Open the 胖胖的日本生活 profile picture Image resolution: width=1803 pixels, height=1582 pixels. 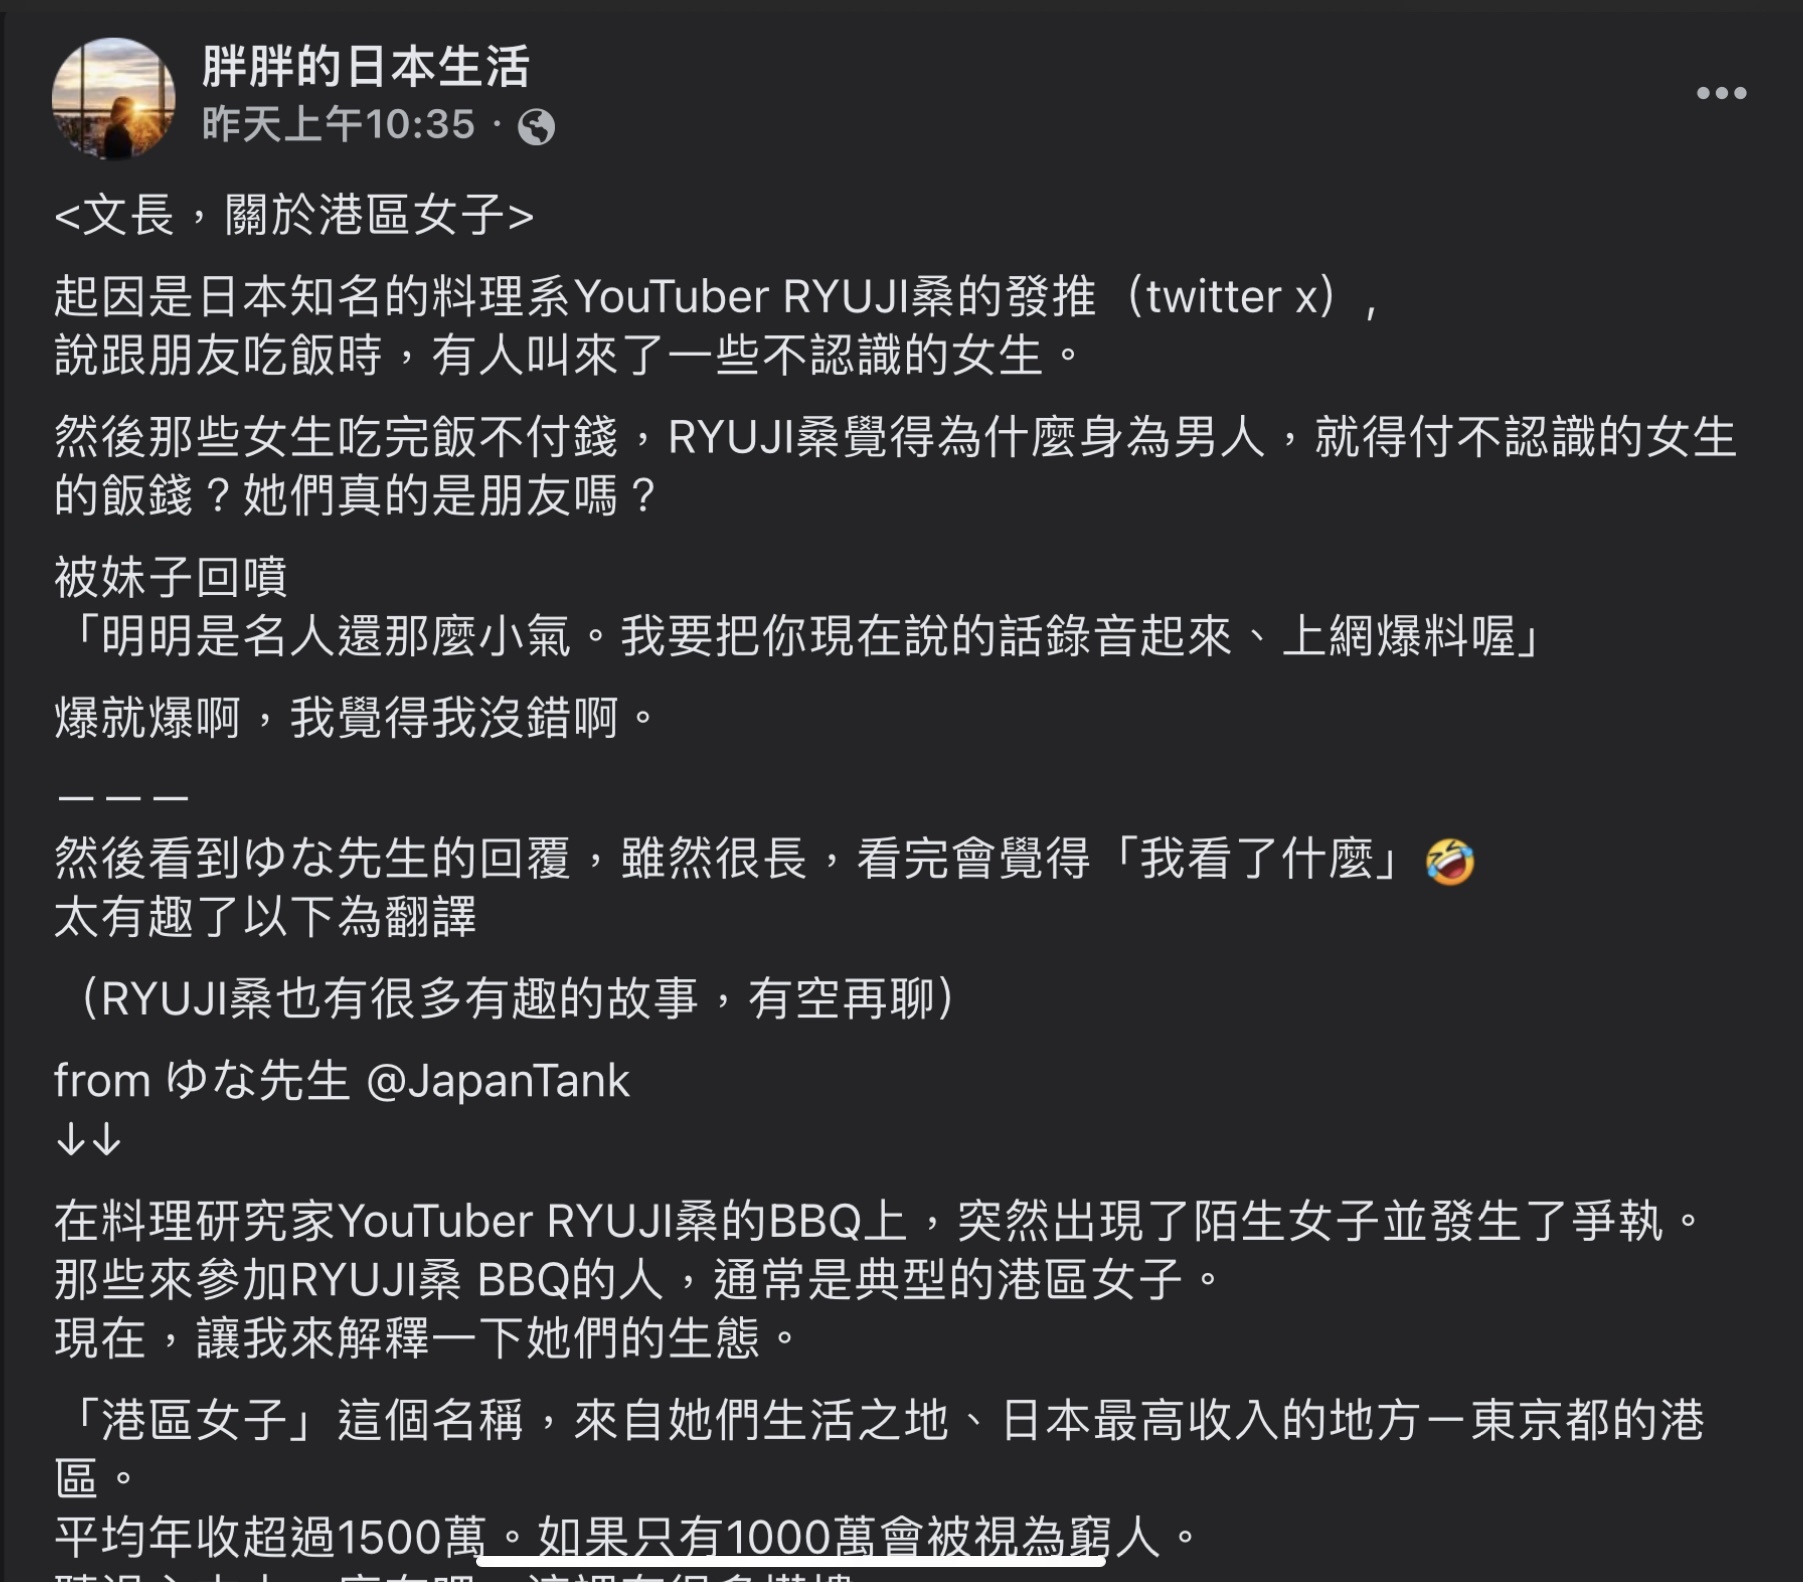(113, 98)
